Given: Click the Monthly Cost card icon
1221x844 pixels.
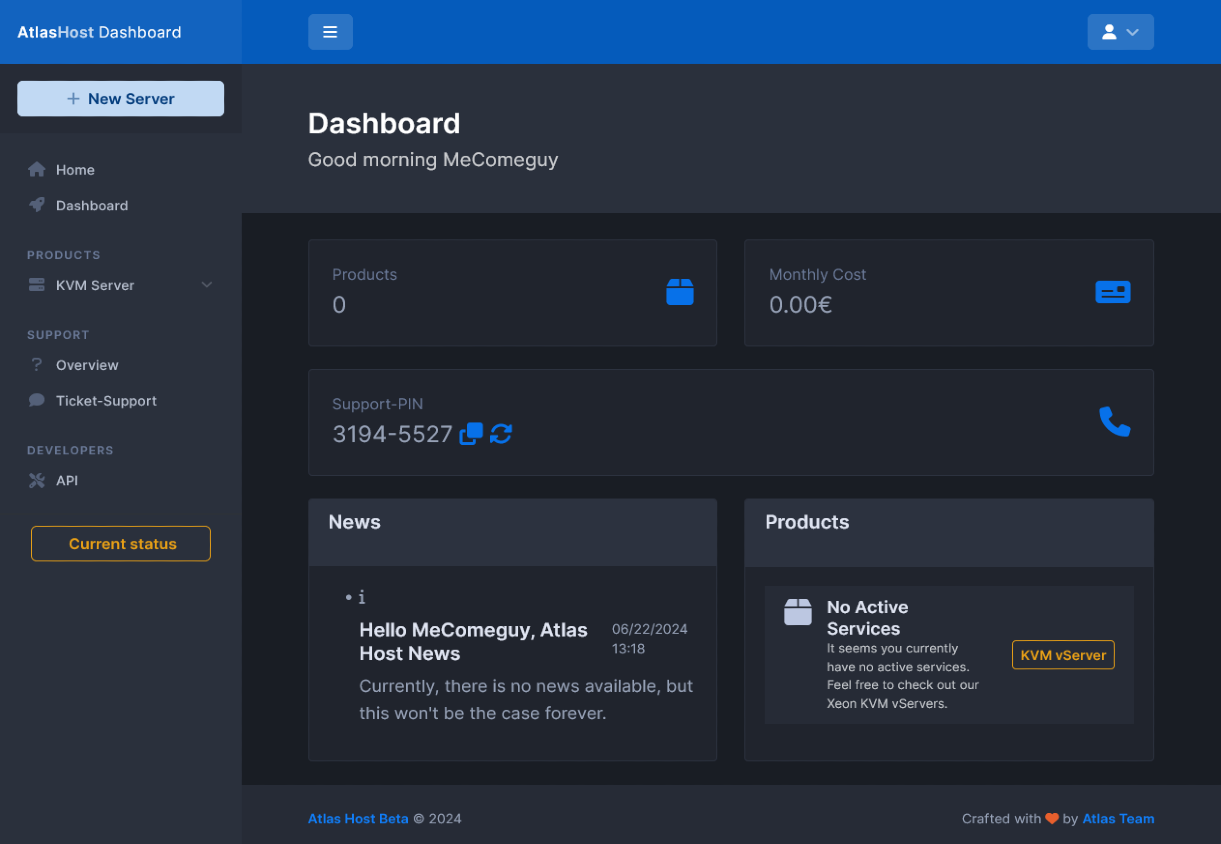Looking at the screenshot, I should (x=1113, y=292).
